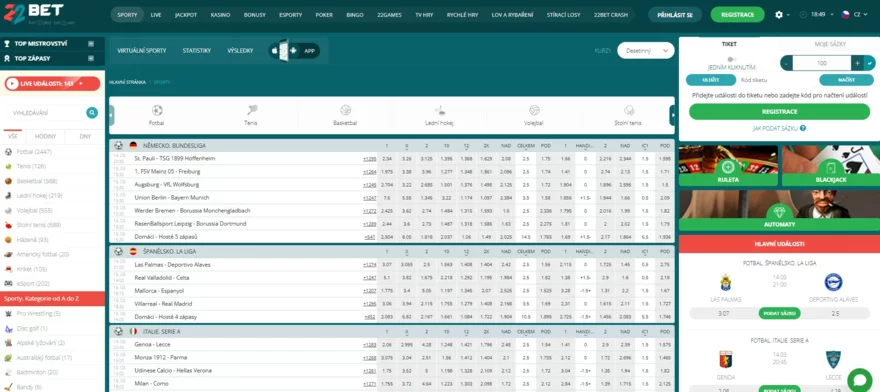Viewport: 880px width, 392px height.
Task: Click the German flag of Bundesliga header
Action: (x=133, y=145)
